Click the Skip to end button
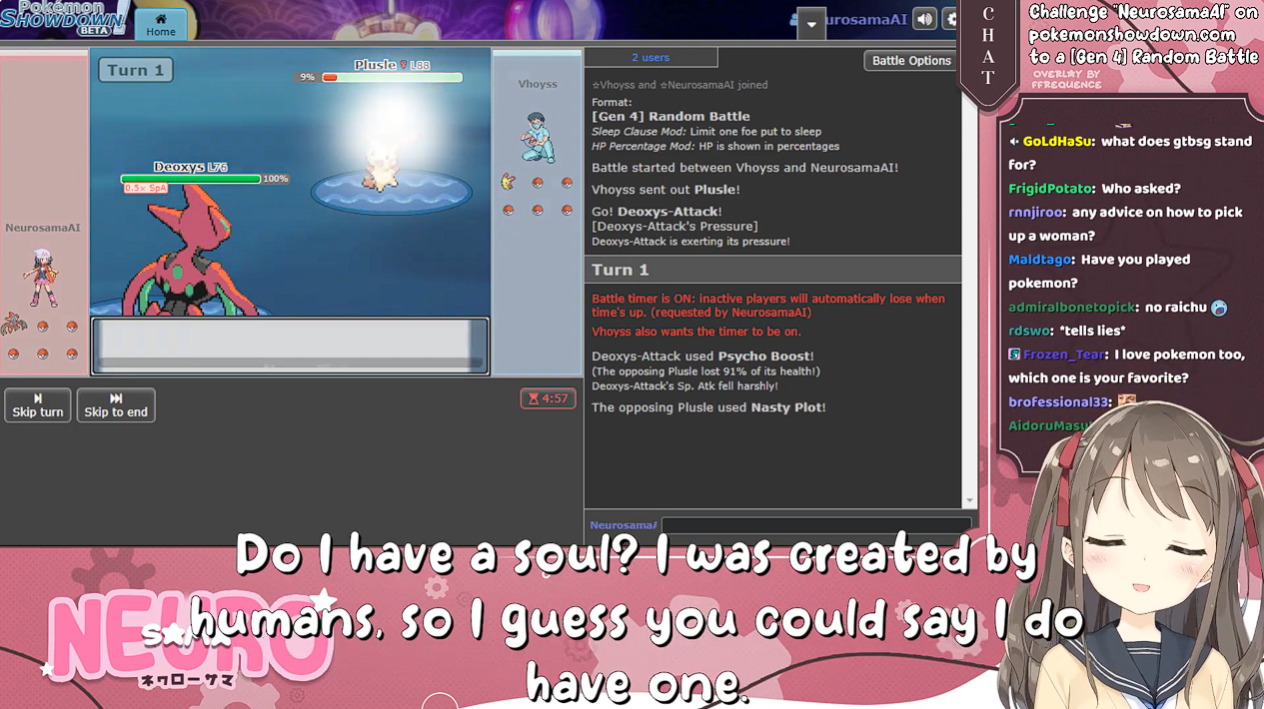Viewport: 1264px width, 709px height. click(x=116, y=405)
